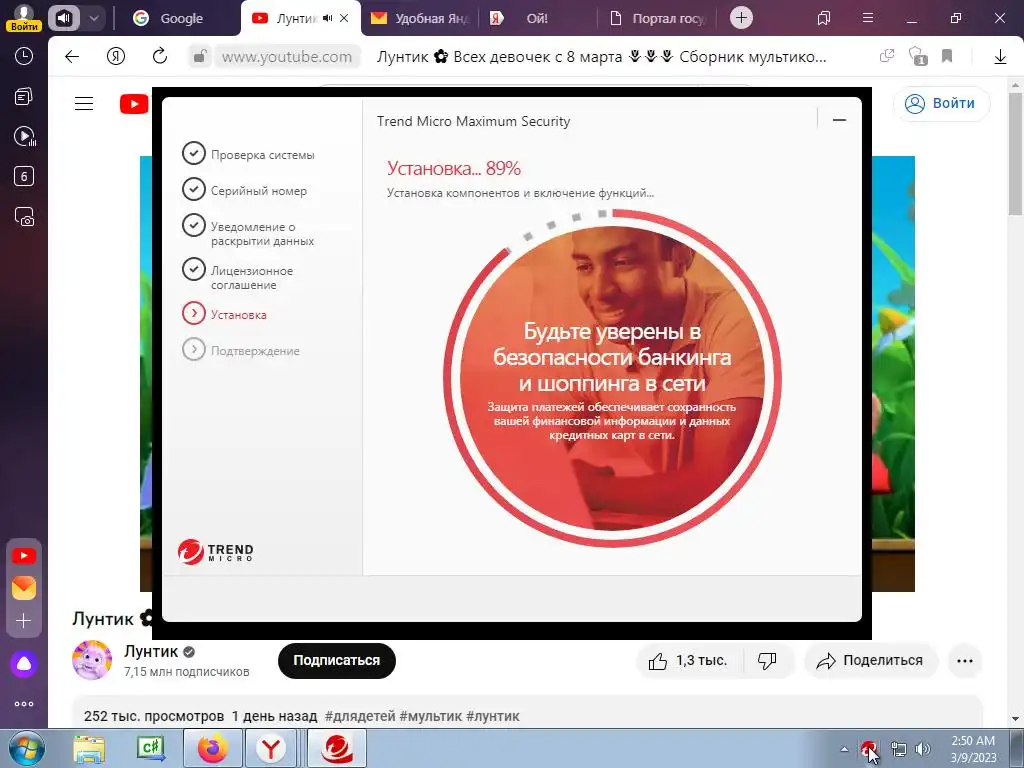Image resolution: width=1024 pixels, height=768 pixels.
Task: Reload the current YouTube page
Action: [x=160, y=57]
